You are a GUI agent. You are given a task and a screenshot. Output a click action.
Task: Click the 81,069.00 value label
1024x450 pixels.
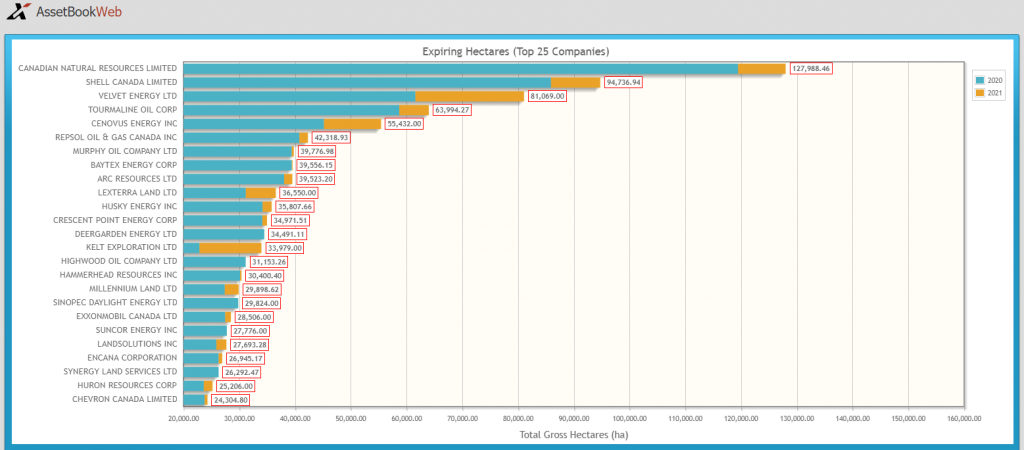coord(547,96)
